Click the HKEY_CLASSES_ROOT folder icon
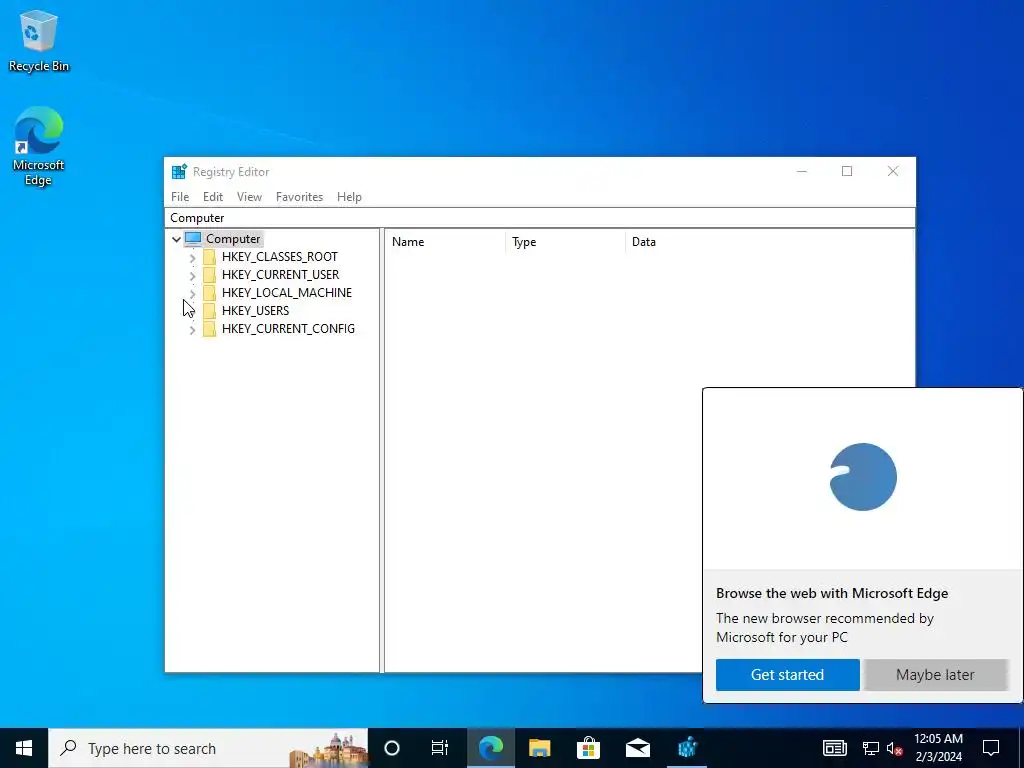1024x768 pixels. [210, 257]
